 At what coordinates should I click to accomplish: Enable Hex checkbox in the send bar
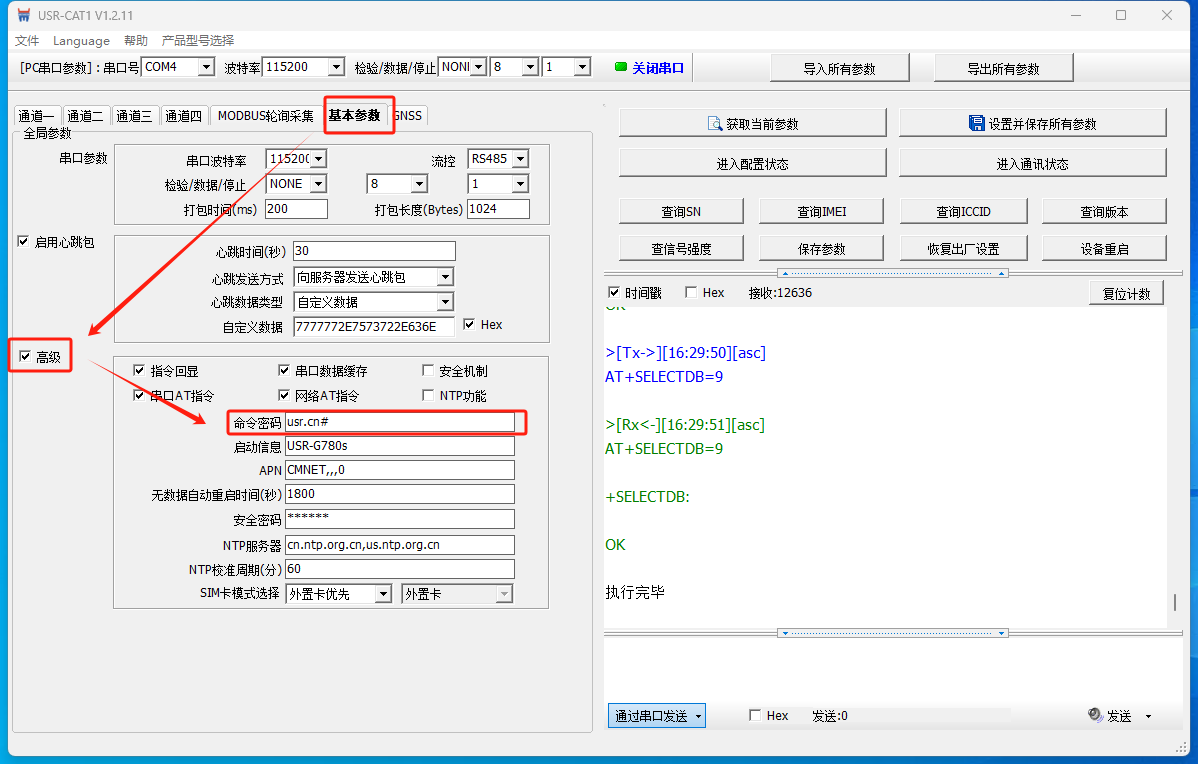point(755,715)
